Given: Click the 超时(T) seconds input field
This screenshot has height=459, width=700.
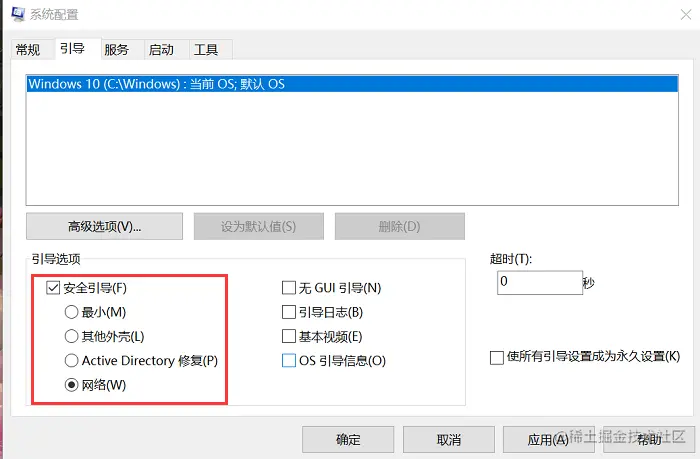Looking at the screenshot, I should click(540, 282).
